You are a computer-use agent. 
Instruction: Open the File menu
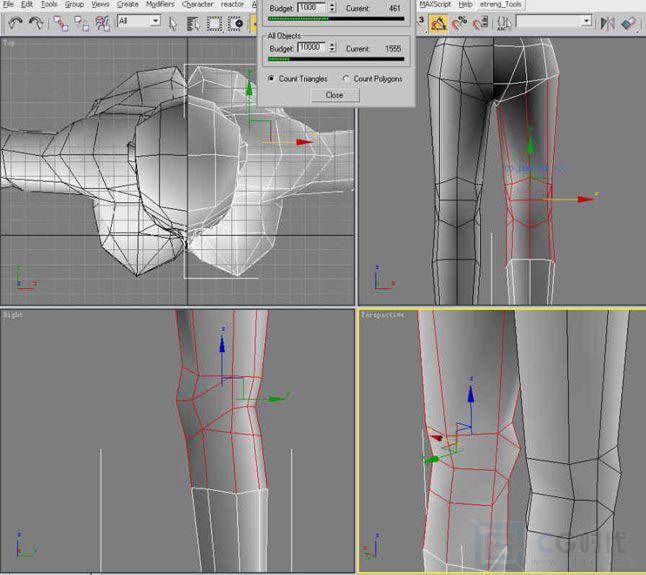pyautogui.click(x=8, y=5)
